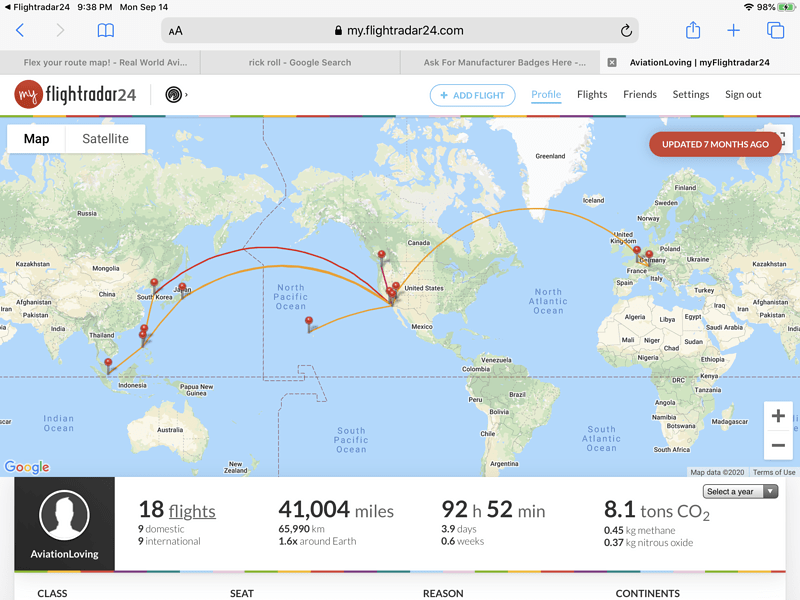Zoom in the map with plus
Screen dimensions: 800x600
[x=778, y=416]
